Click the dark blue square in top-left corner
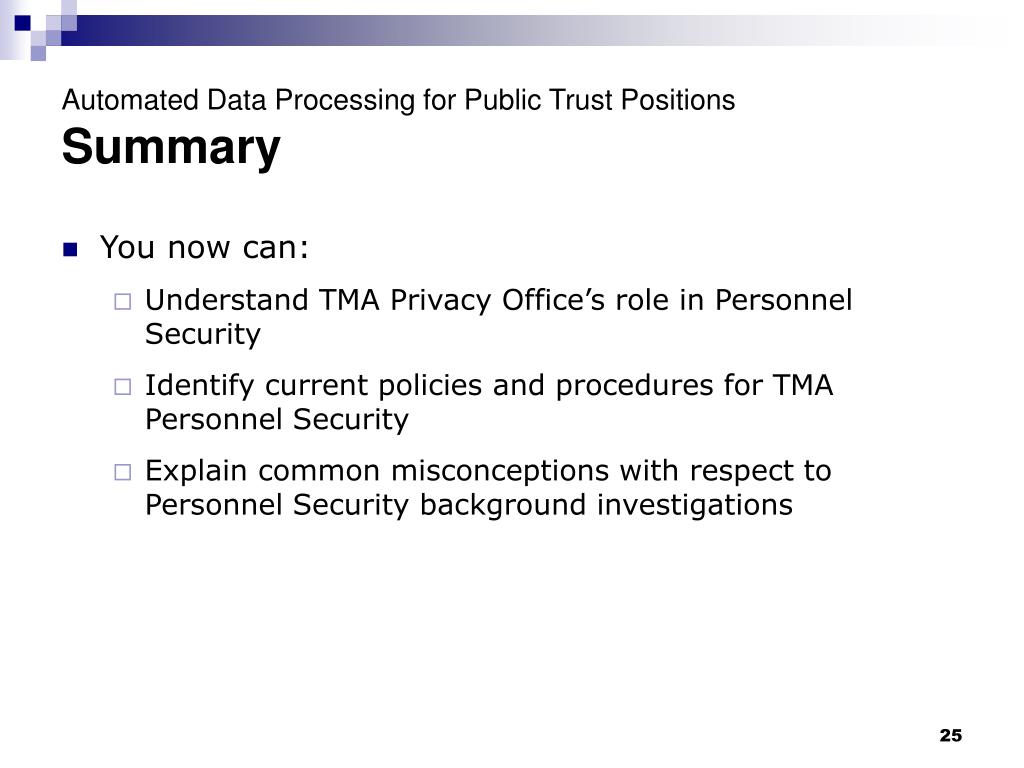Viewport: 1024px width, 768px height. tap(23, 23)
